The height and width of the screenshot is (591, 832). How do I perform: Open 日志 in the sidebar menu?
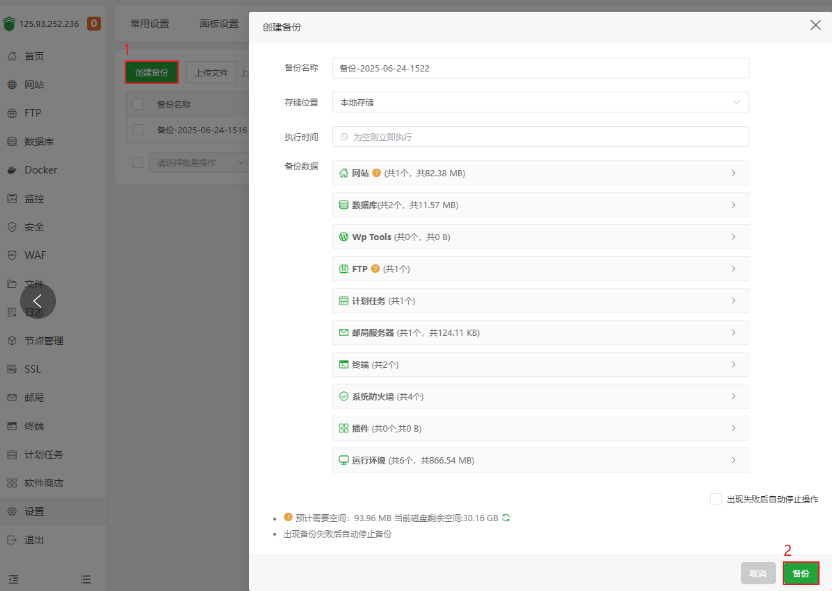(x=34, y=312)
